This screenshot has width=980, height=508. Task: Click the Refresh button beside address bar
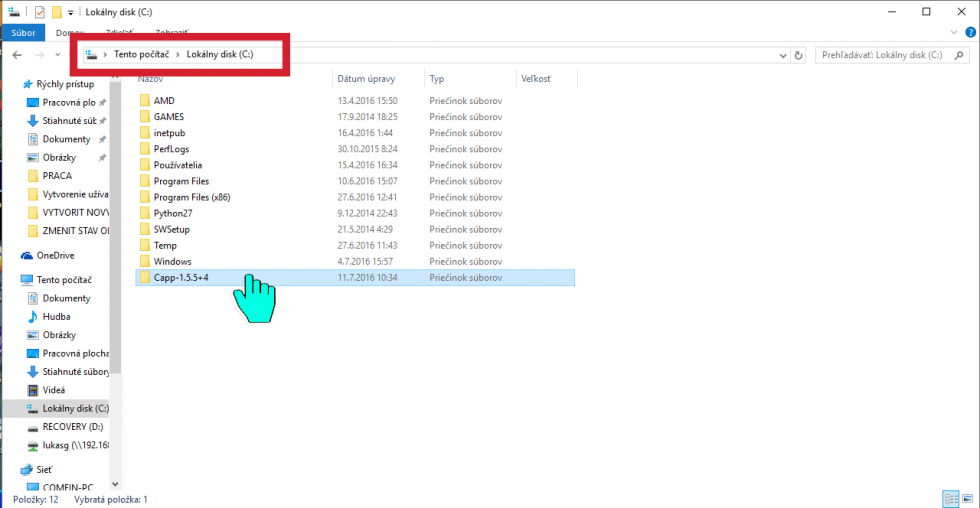[798, 55]
